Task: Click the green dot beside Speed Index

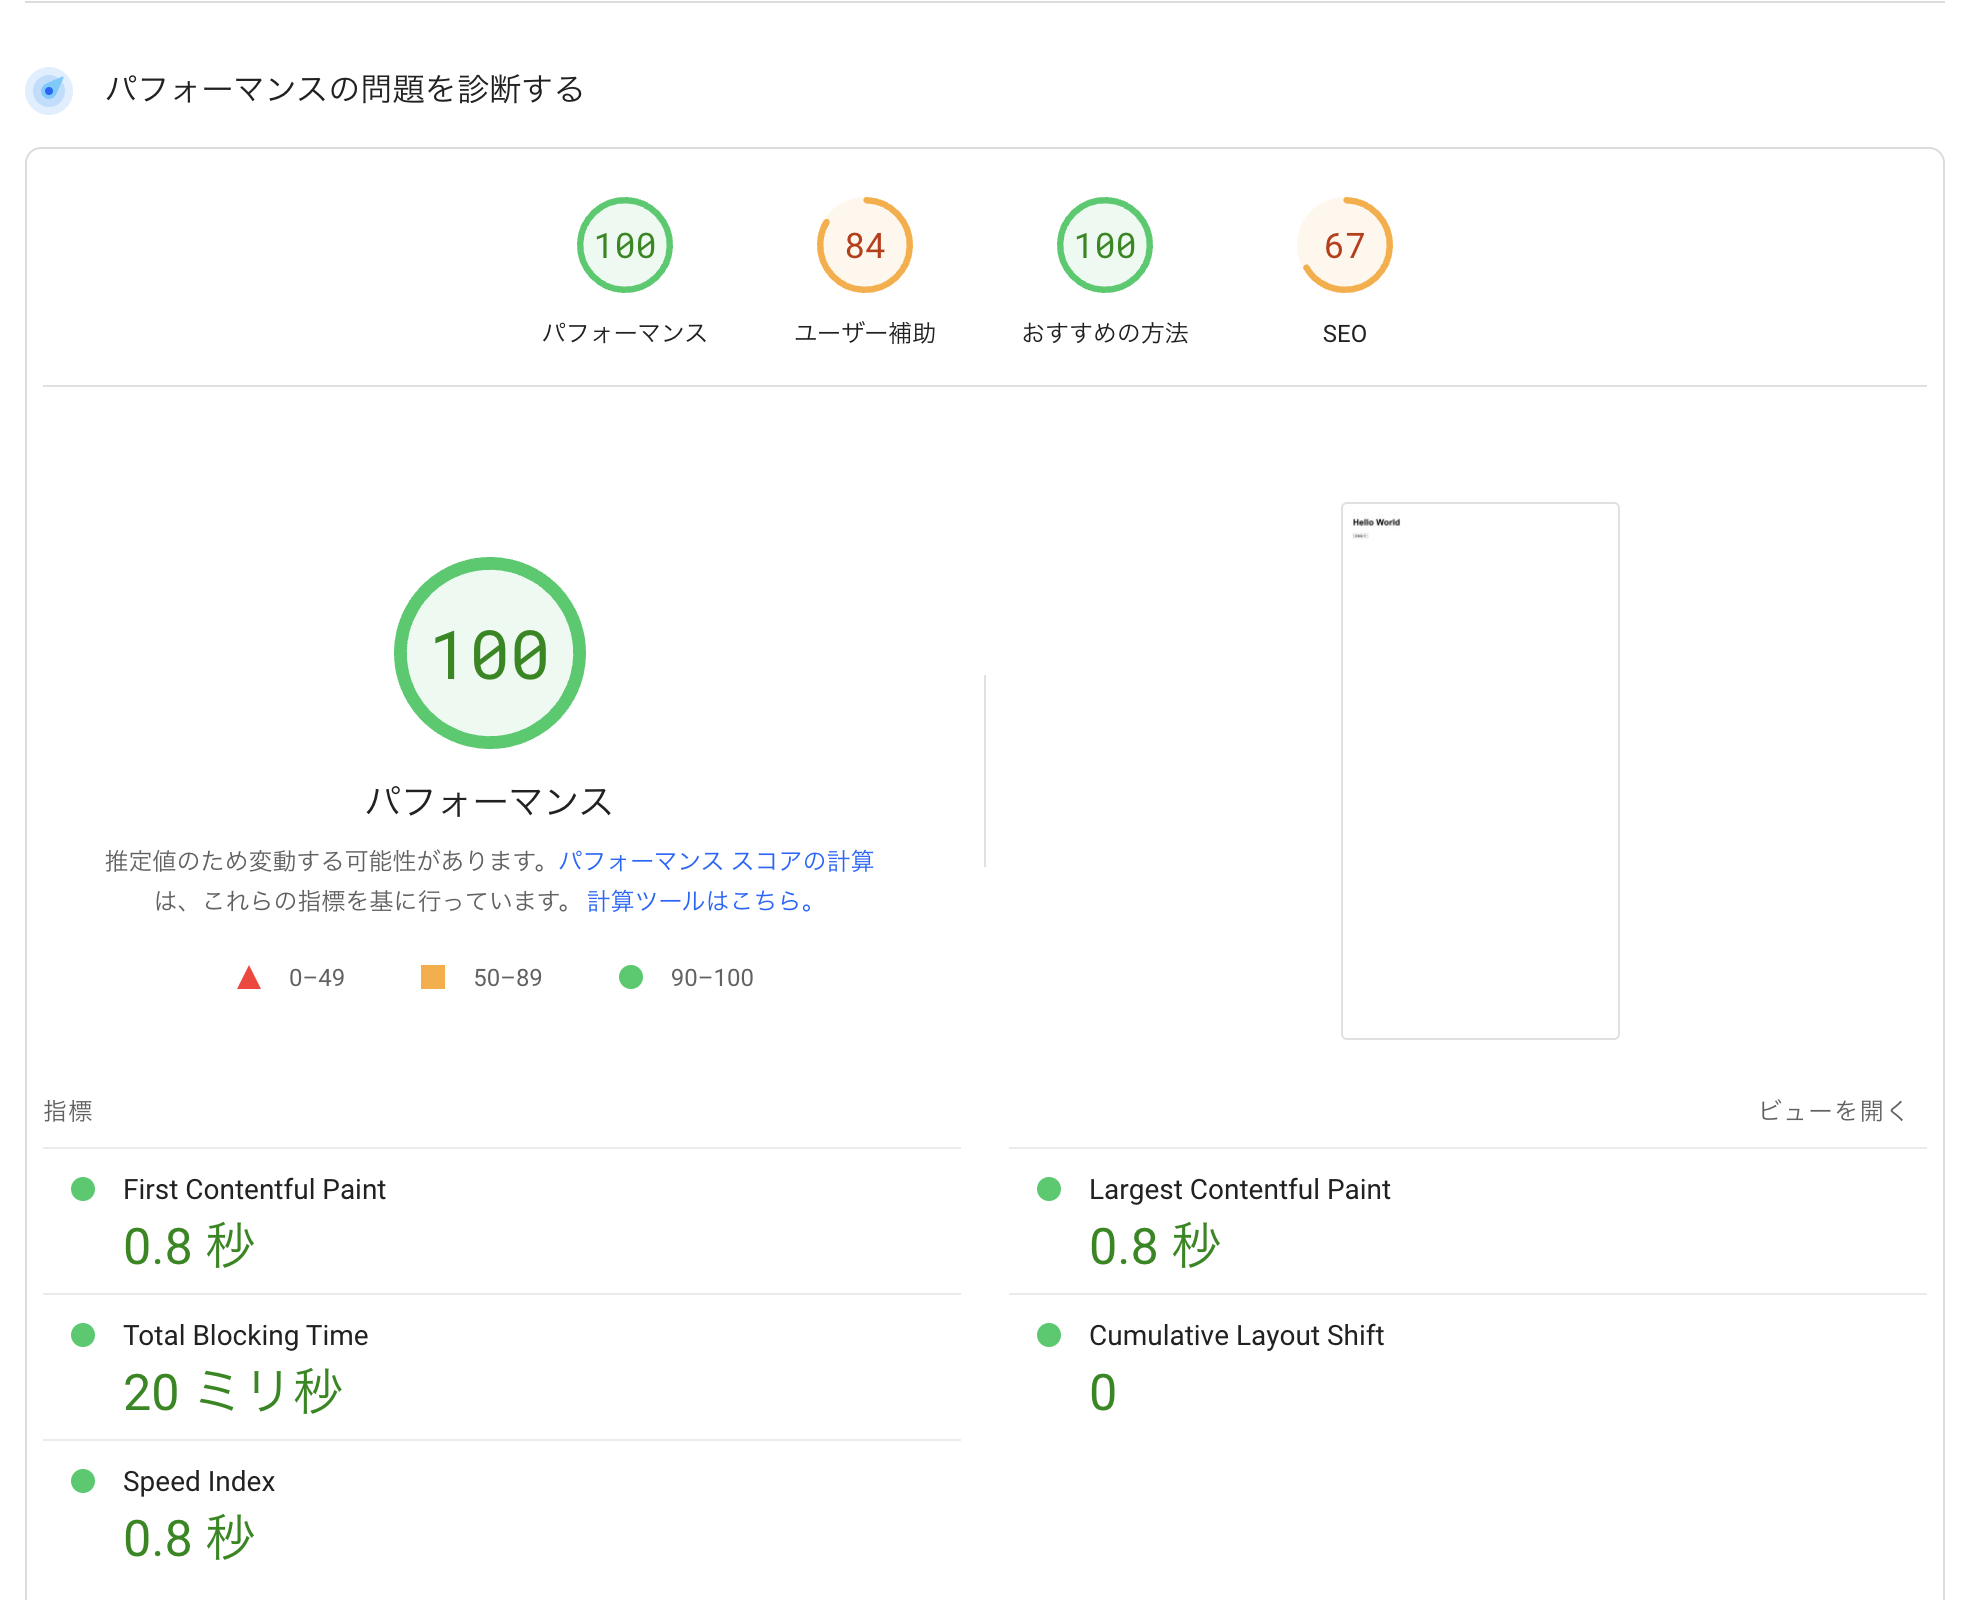Action: point(83,1481)
